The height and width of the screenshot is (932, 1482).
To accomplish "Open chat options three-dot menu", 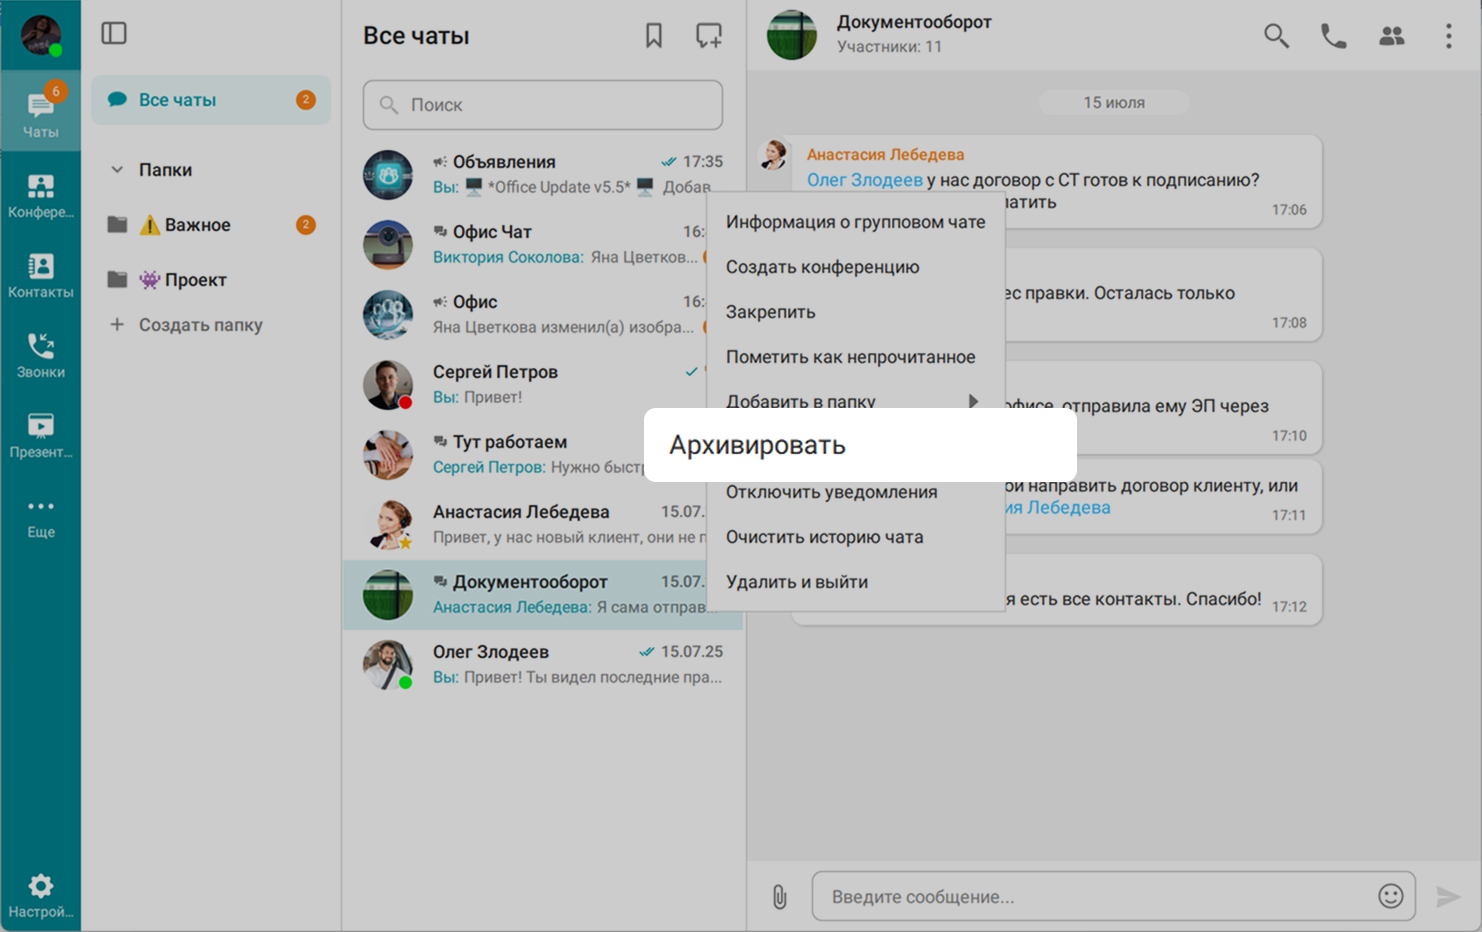I will pyautogui.click(x=1448, y=36).
